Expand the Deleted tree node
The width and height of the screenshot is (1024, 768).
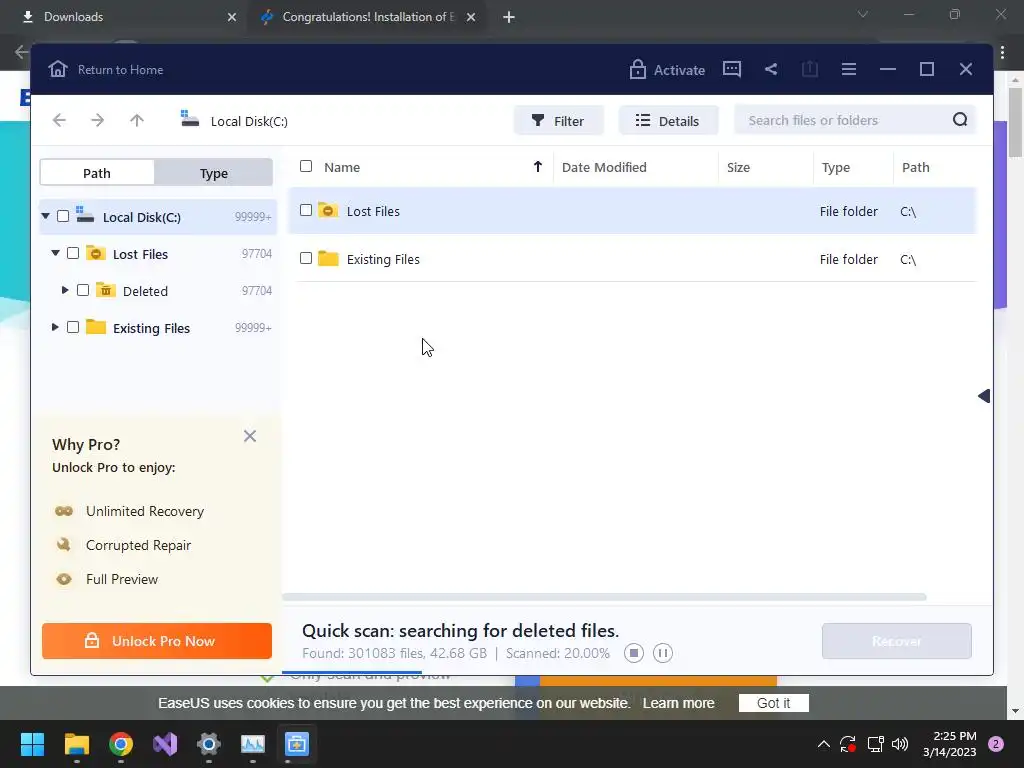click(65, 290)
